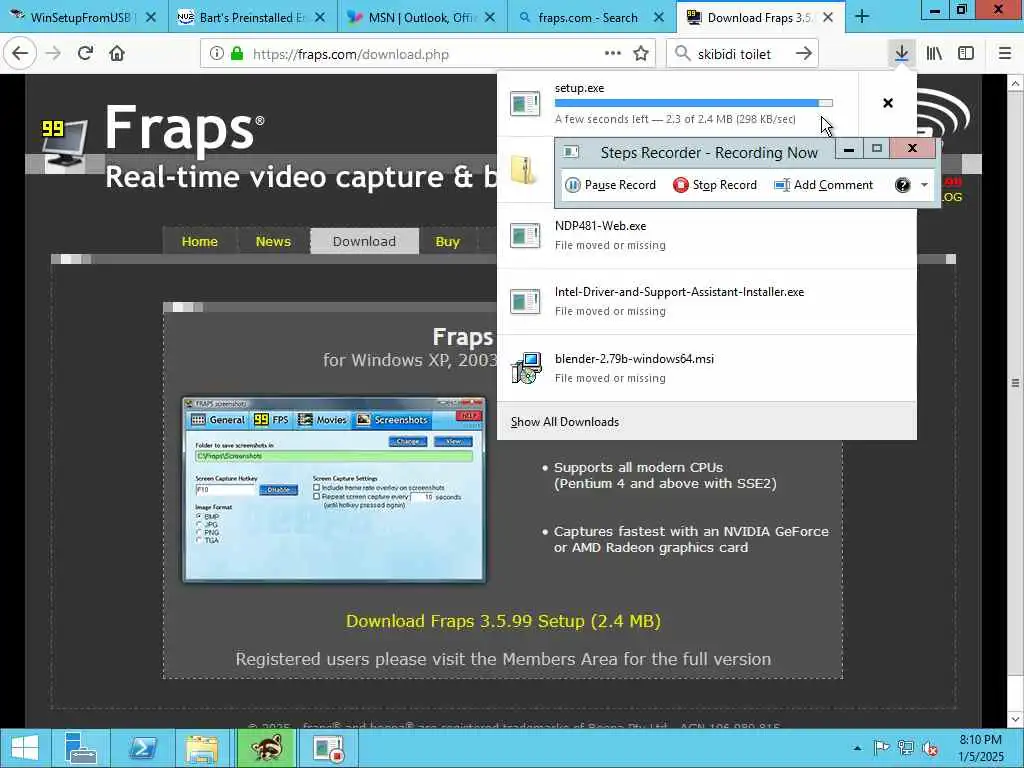Show site information for fraps.com
Image resolution: width=1024 pixels, height=768 pixels.
[216, 54]
